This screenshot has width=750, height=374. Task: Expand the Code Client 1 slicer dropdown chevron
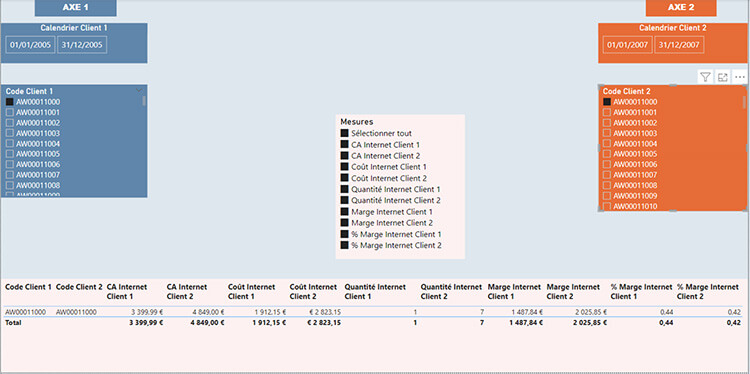coord(139,90)
